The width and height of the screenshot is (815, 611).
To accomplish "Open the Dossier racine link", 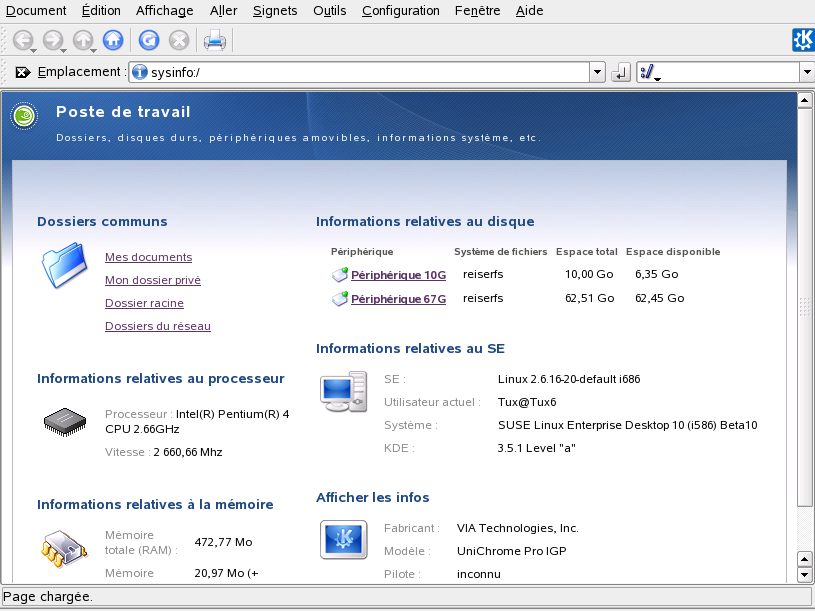I will click(144, 303).
